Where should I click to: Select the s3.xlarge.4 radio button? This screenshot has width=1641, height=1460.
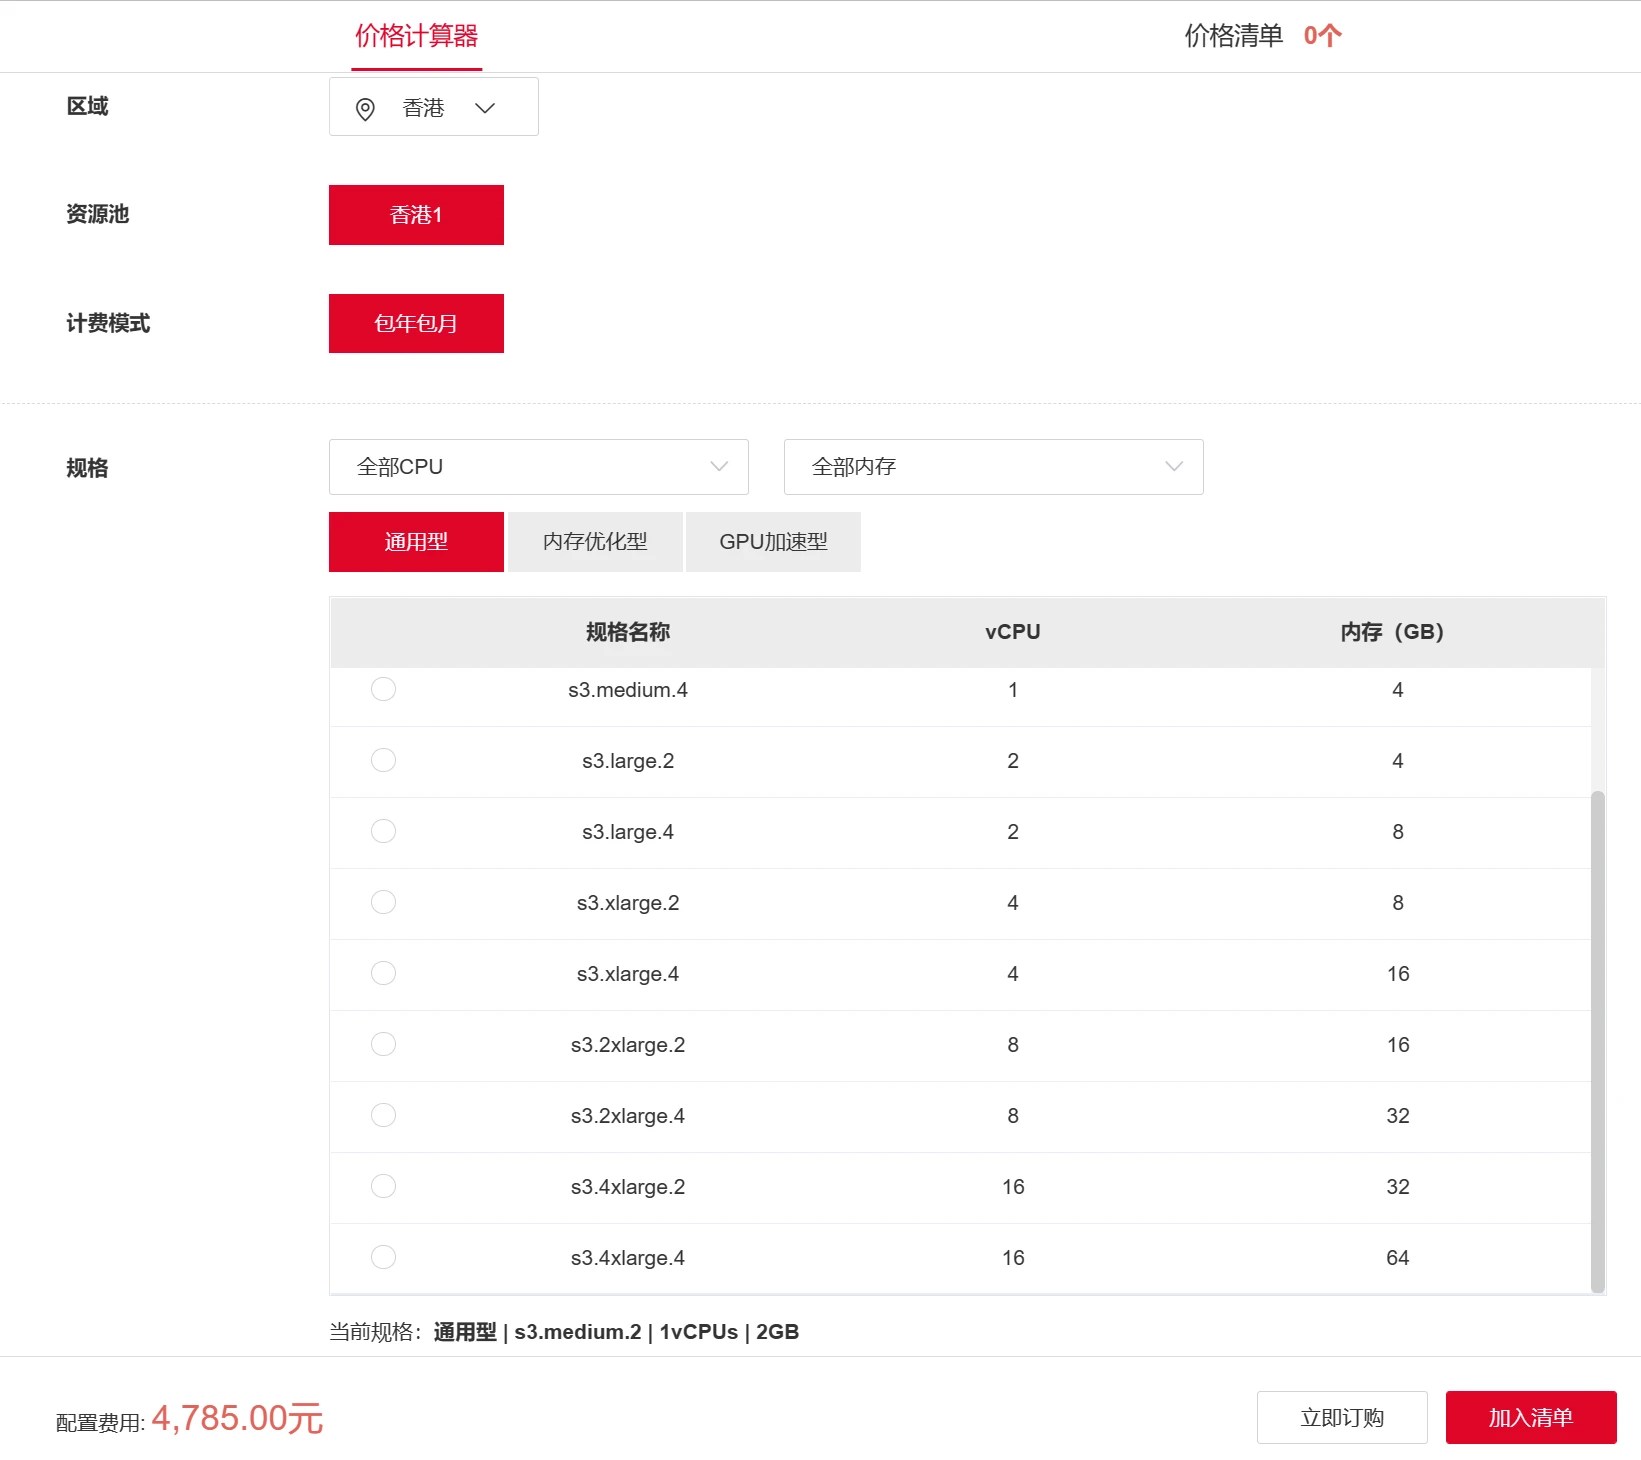(383, 973)
